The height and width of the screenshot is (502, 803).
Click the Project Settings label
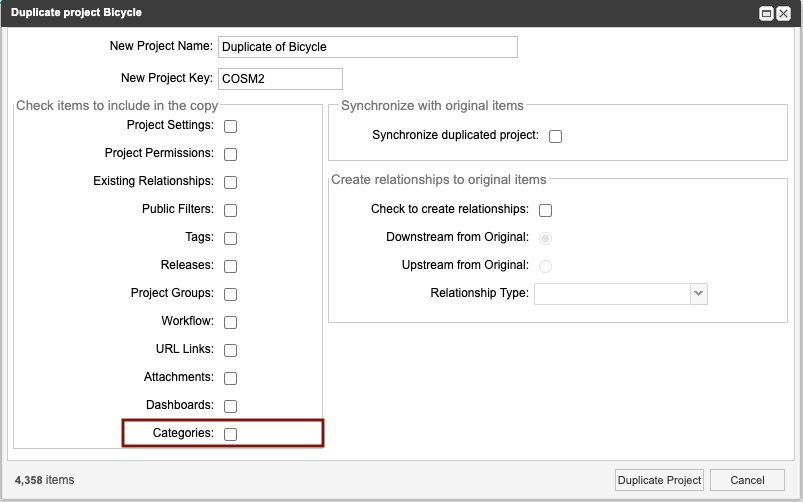(x=170, y=125)
